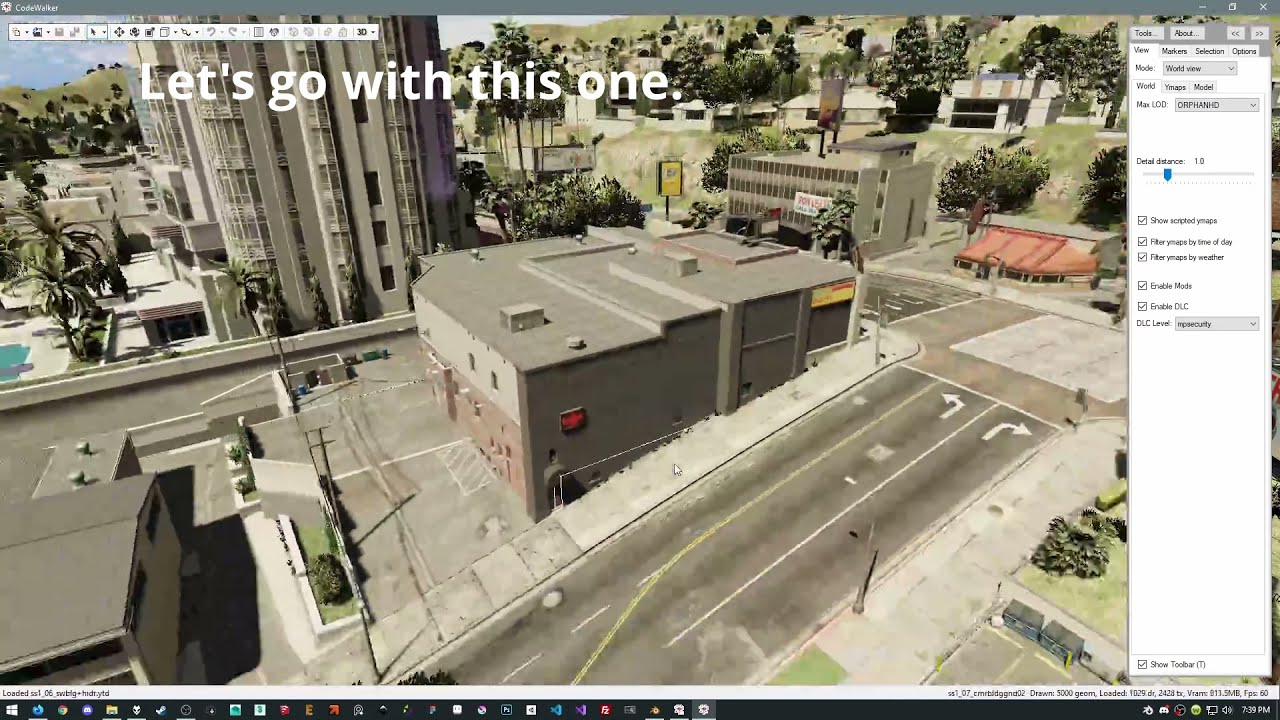
Task: Toggle Show scripted ymaps checkbox
Action: (1142, 220)
